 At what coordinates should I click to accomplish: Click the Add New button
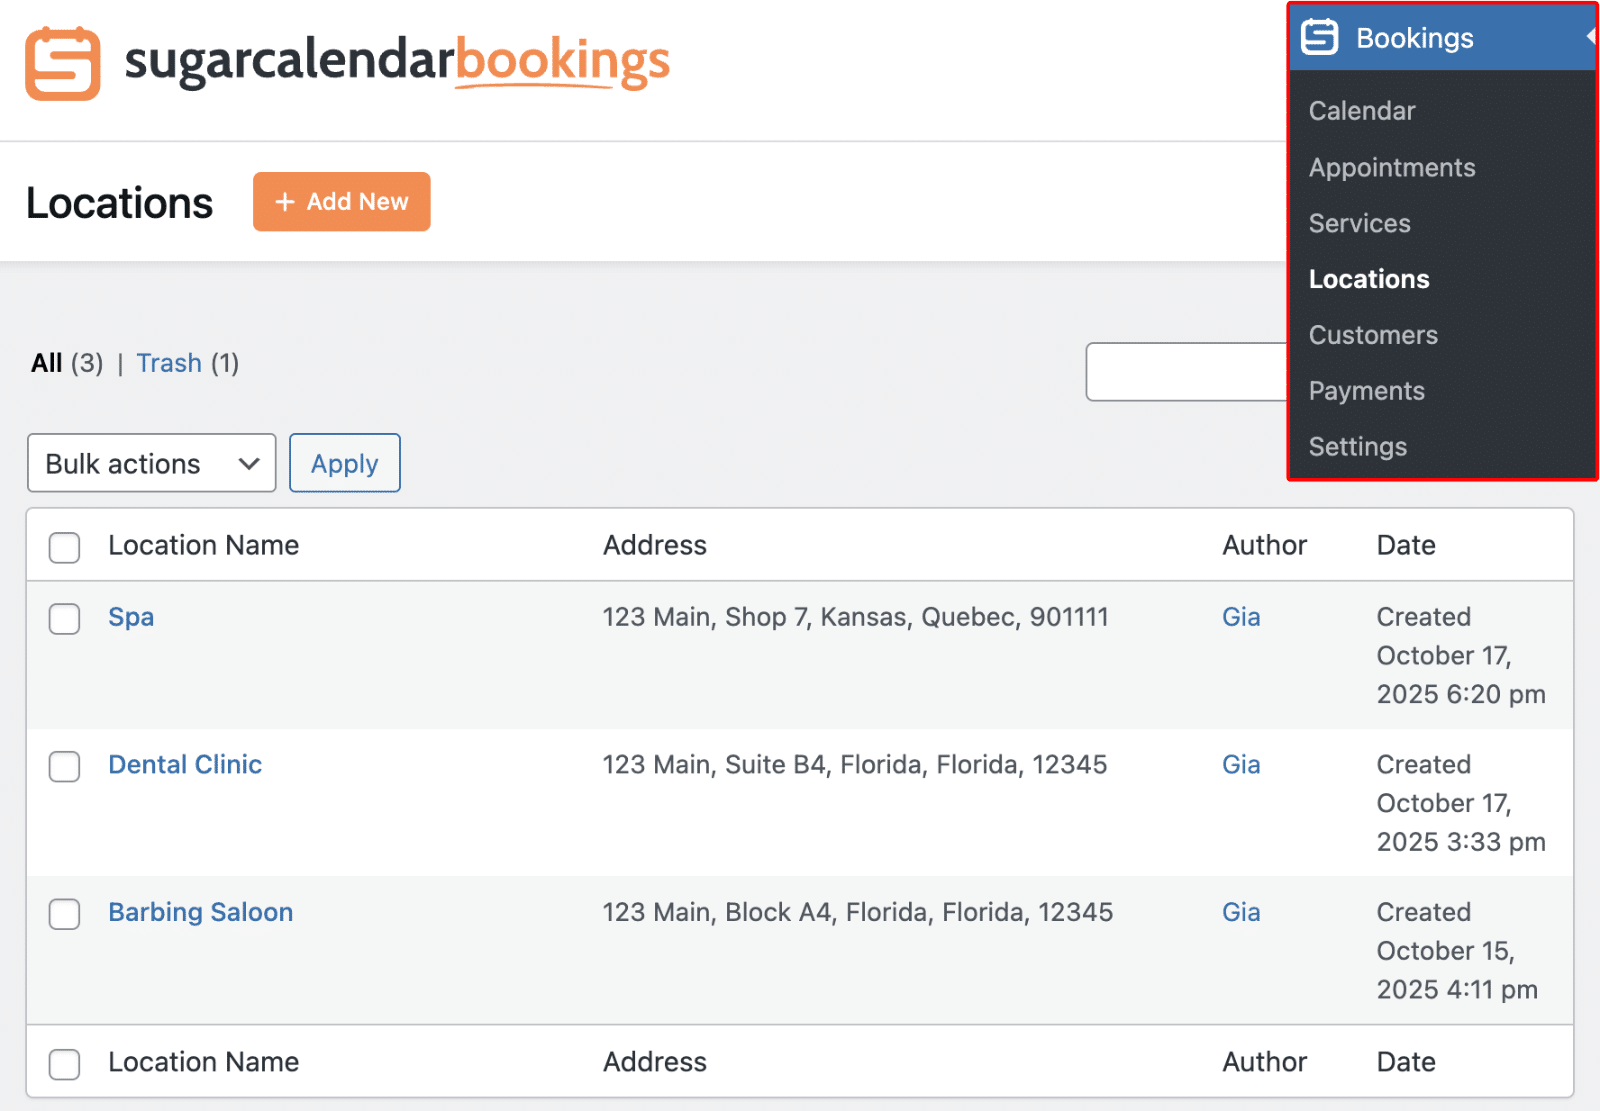pos(341,201)
